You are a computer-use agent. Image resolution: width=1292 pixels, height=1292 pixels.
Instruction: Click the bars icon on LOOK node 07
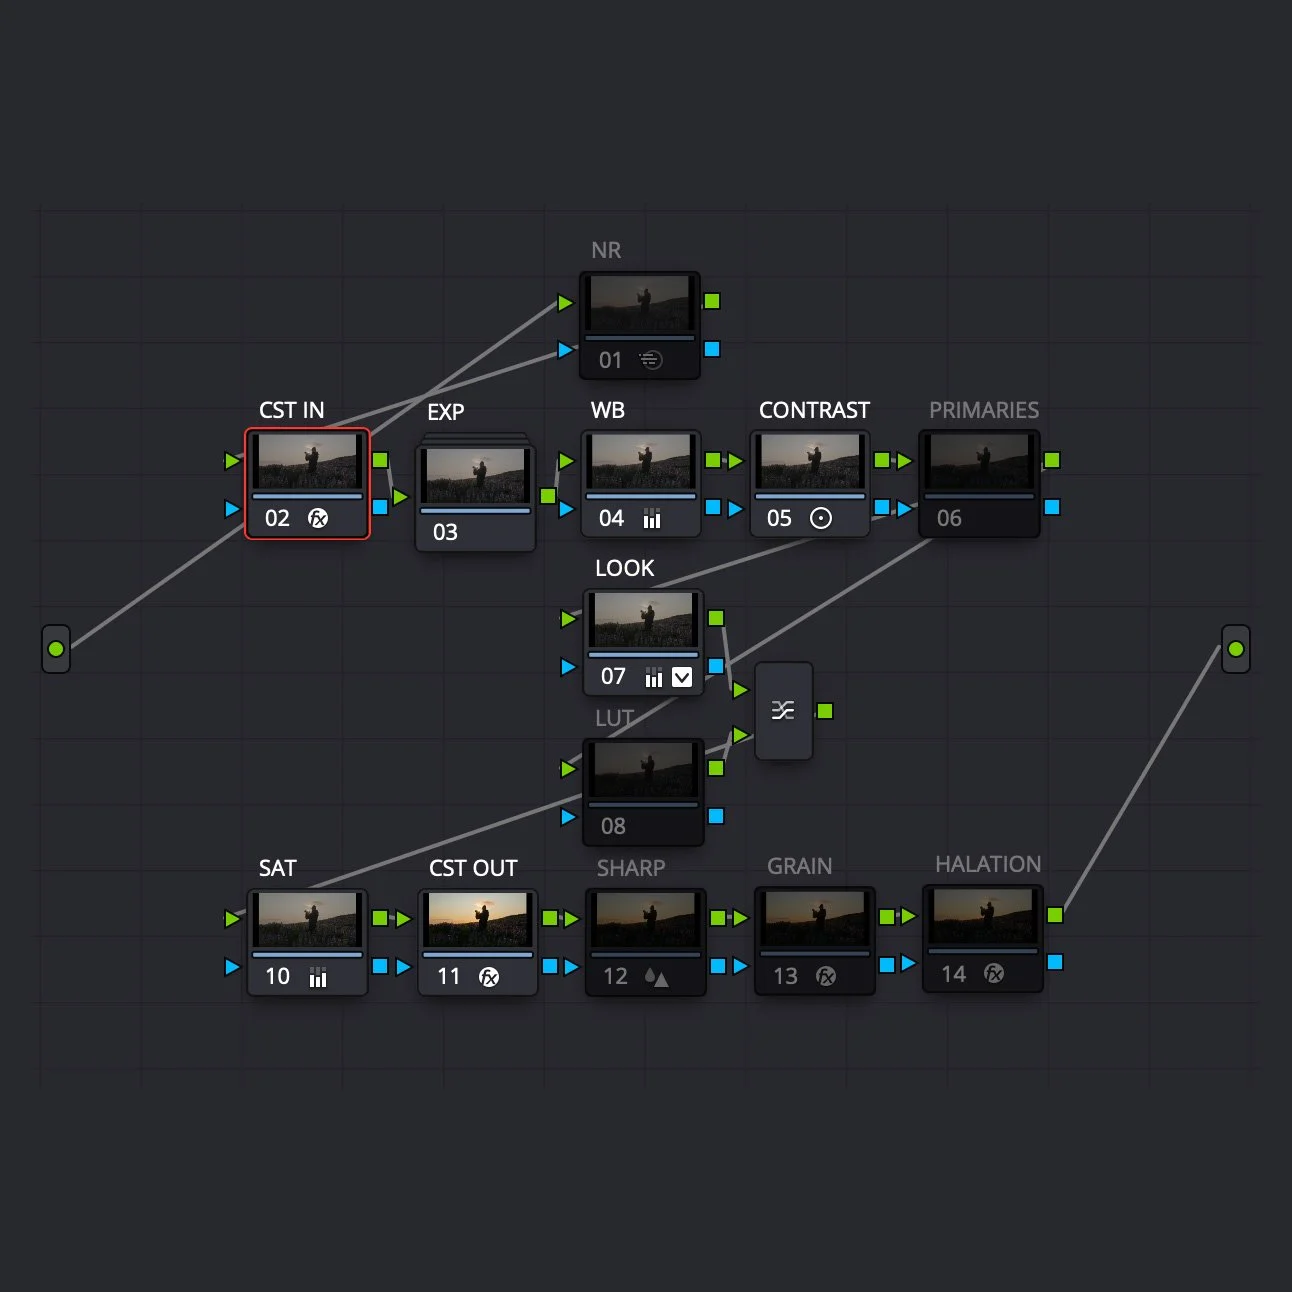pyautogui.click(x=655, y=677)
